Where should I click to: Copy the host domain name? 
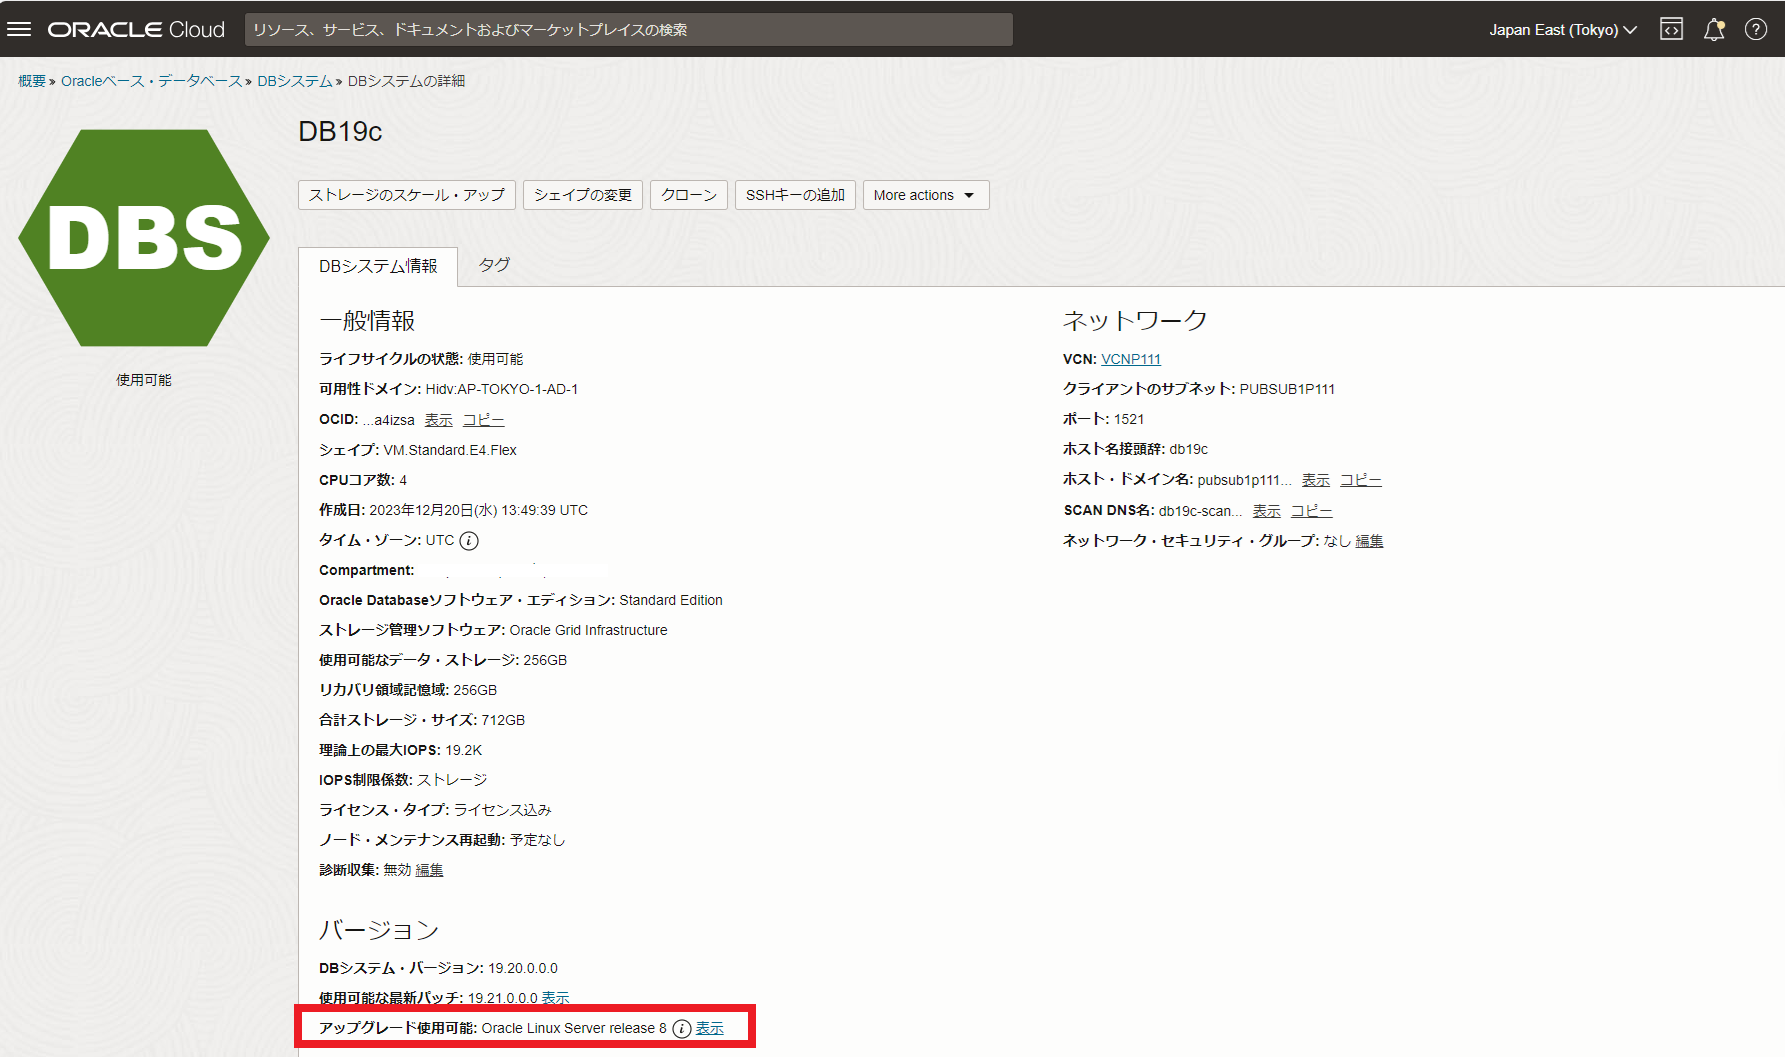[x=1361, y=480]
